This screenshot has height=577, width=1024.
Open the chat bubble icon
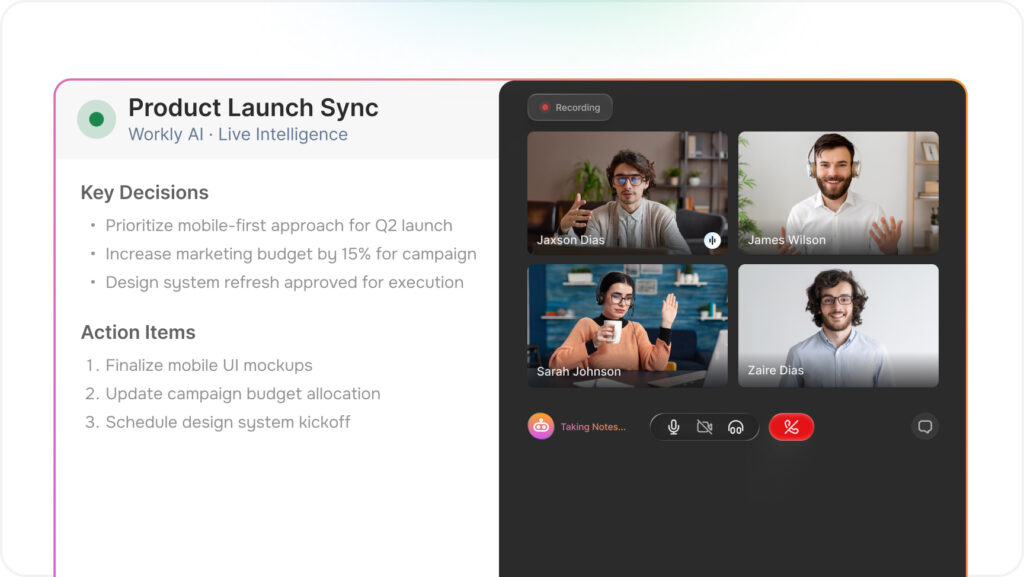pos(925,427)
